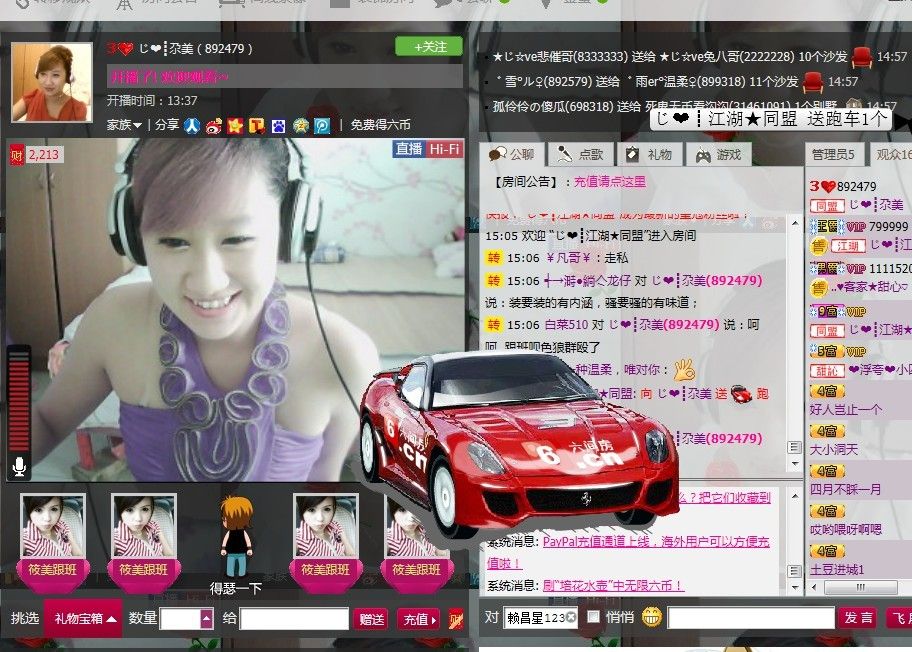This screenshot has width=912, height=652.
Task: Open the PayPal充值通道上线 link
Action: [x=656, y=541]
